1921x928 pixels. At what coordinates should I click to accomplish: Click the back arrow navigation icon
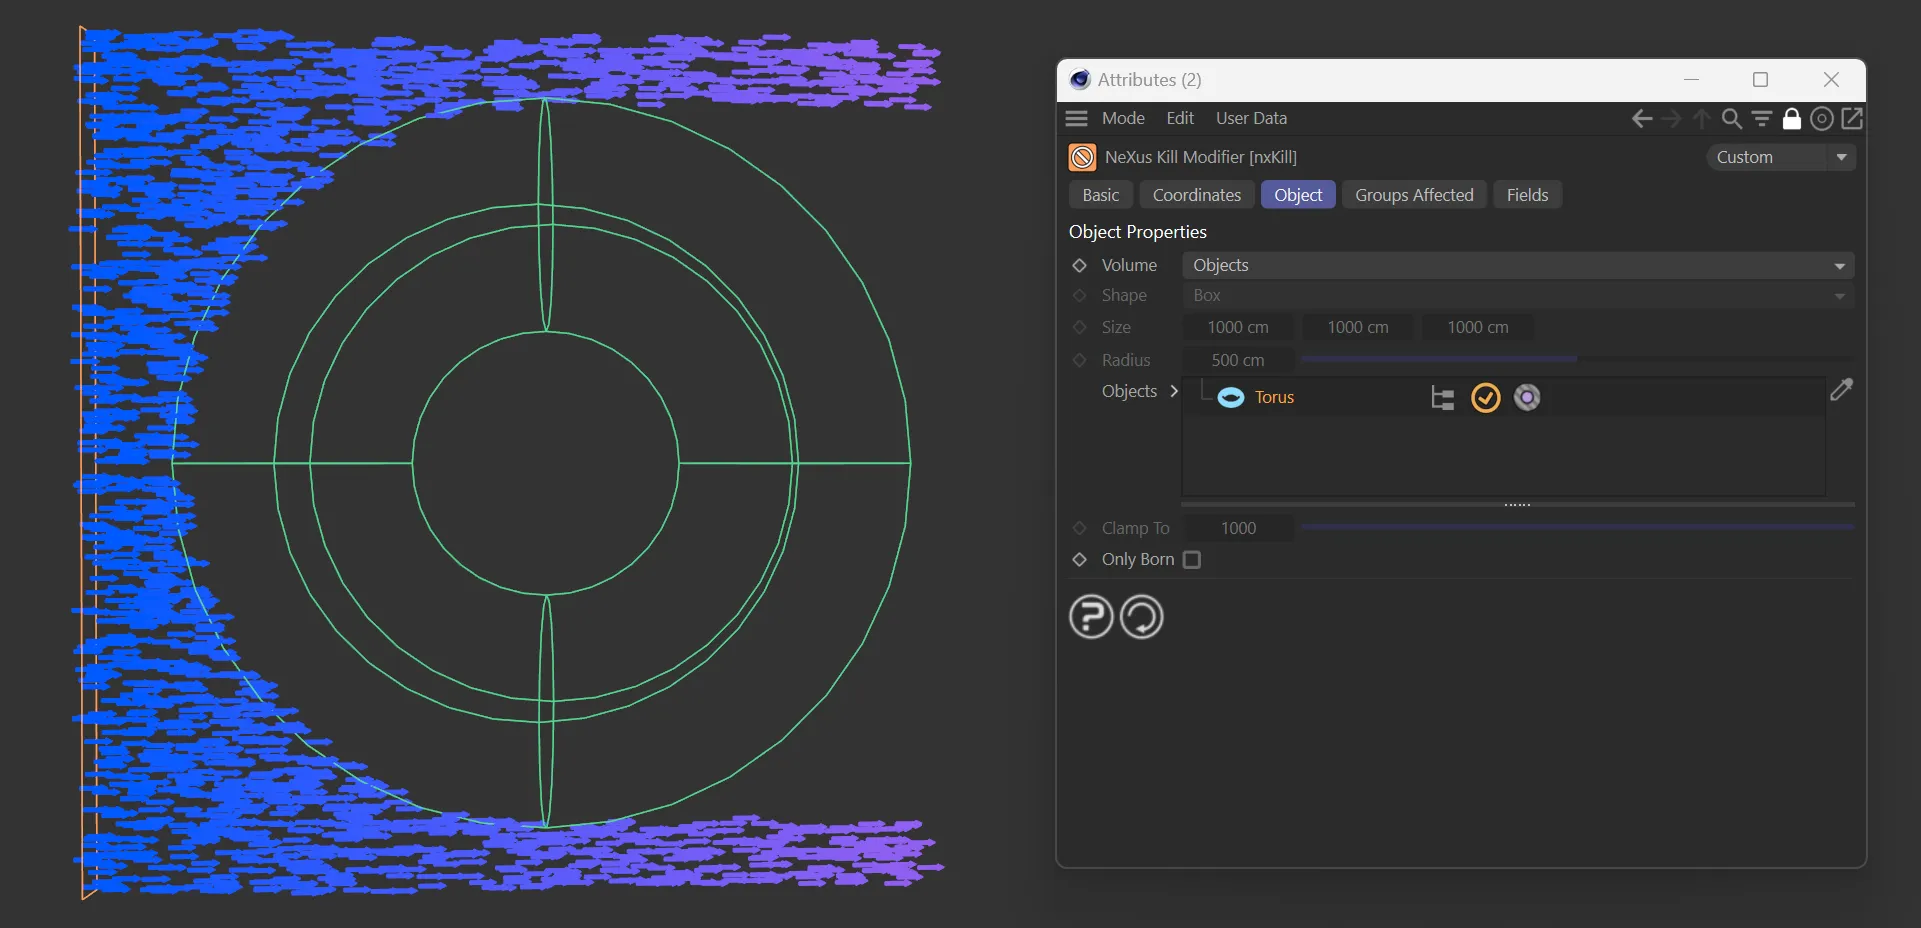[1641, 119]
